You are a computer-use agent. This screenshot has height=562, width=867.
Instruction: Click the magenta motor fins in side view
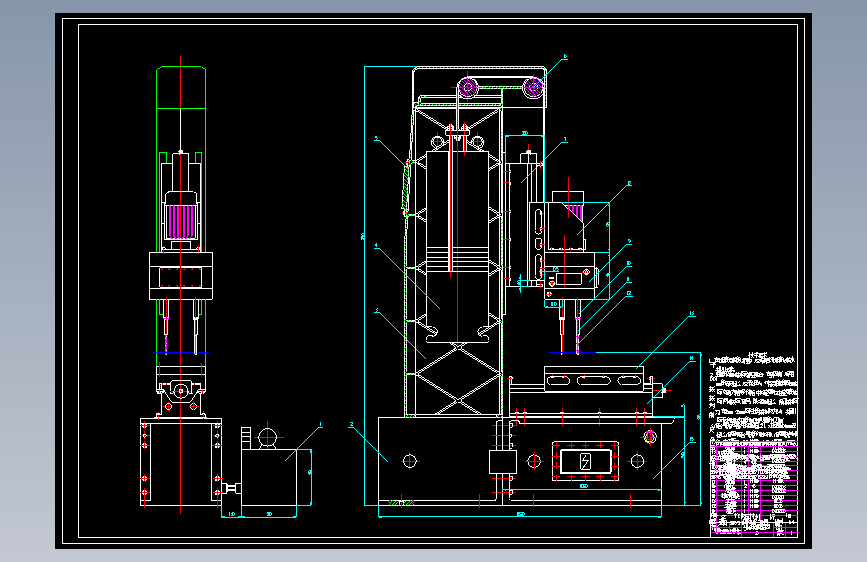coord(181,222)
